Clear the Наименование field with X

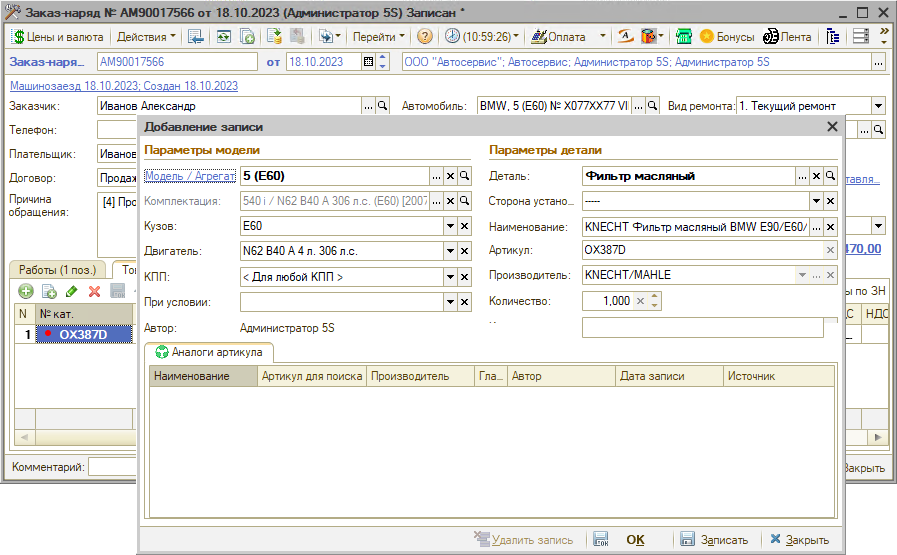(x=831, y=227)
